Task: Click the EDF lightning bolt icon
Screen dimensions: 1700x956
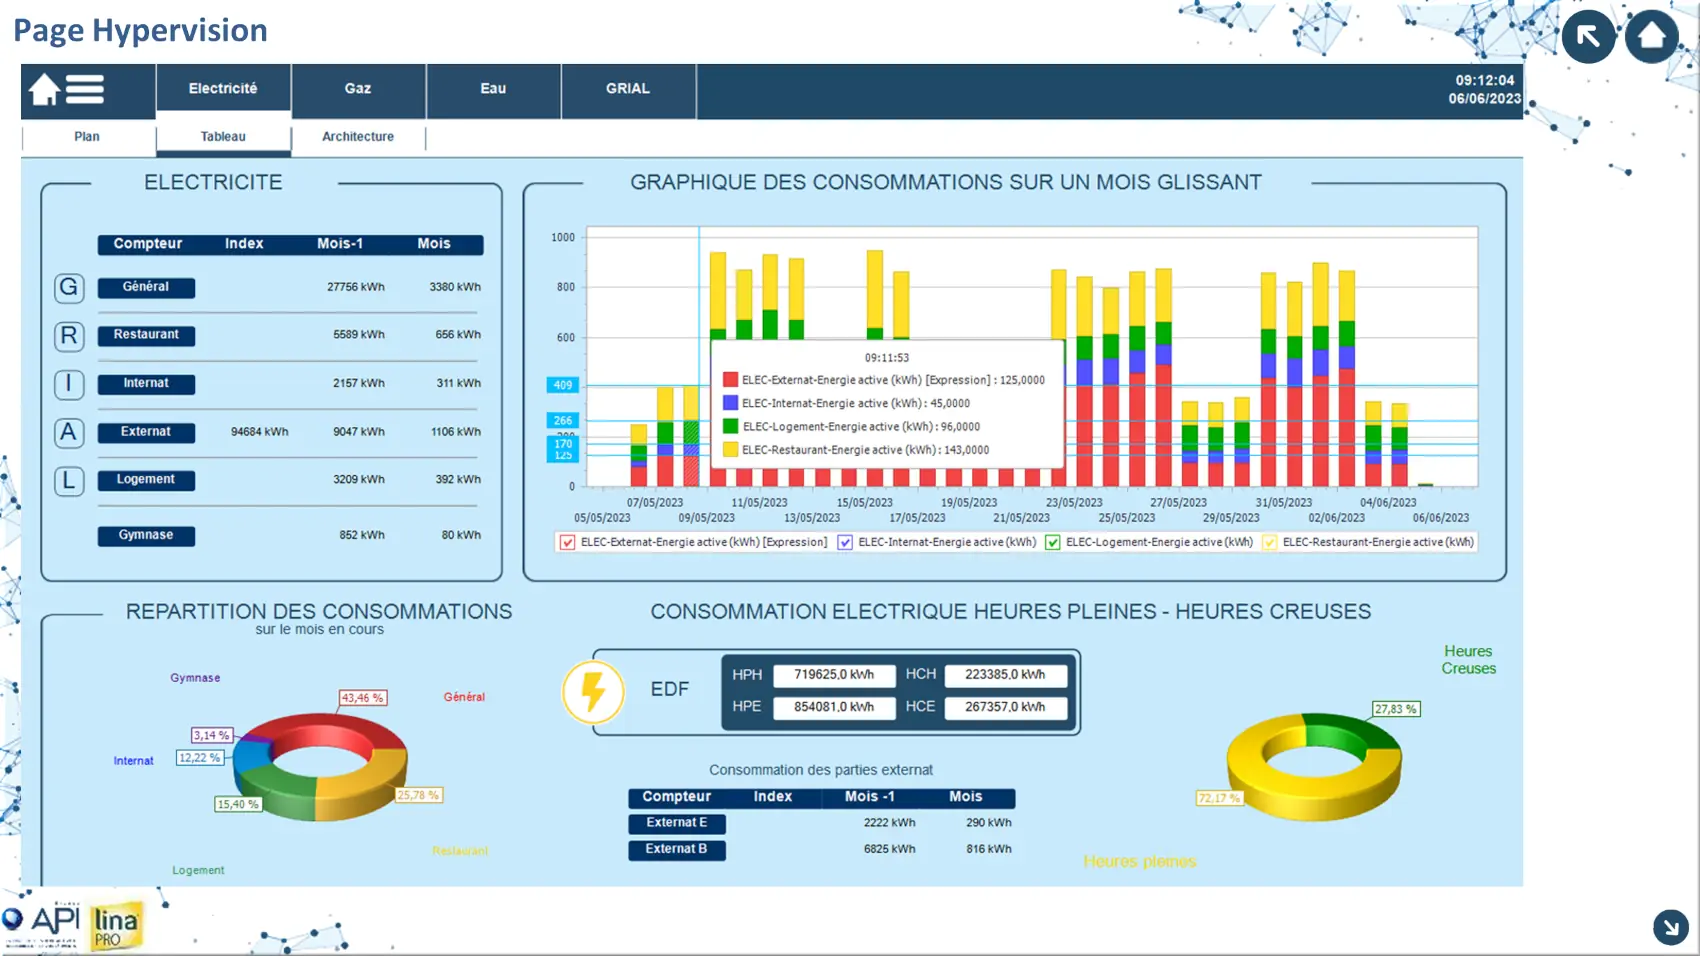Action: pyautogui.click(x=593, y=692)
